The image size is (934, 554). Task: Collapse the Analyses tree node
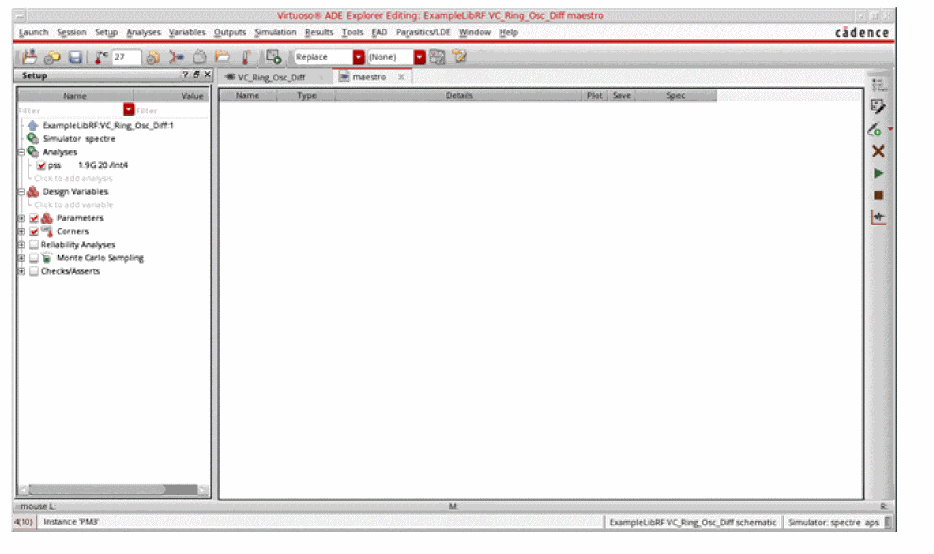coord(21,152)
